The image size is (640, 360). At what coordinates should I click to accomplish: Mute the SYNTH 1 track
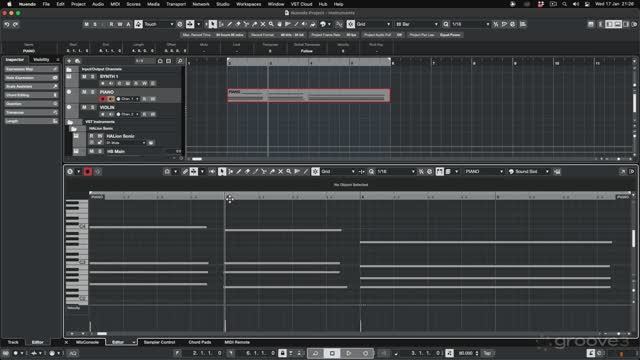point(84,76)
